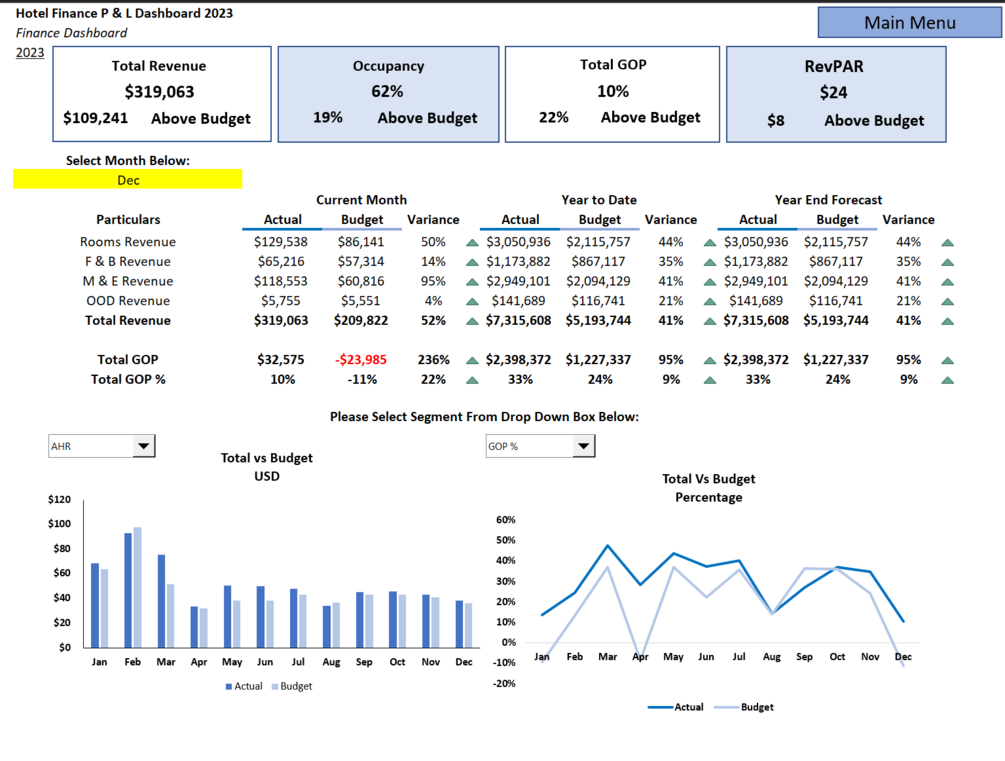Screen dimensions: 1005x761
Task: Click the Particulars column header
Action: click(x=128, y=219)
